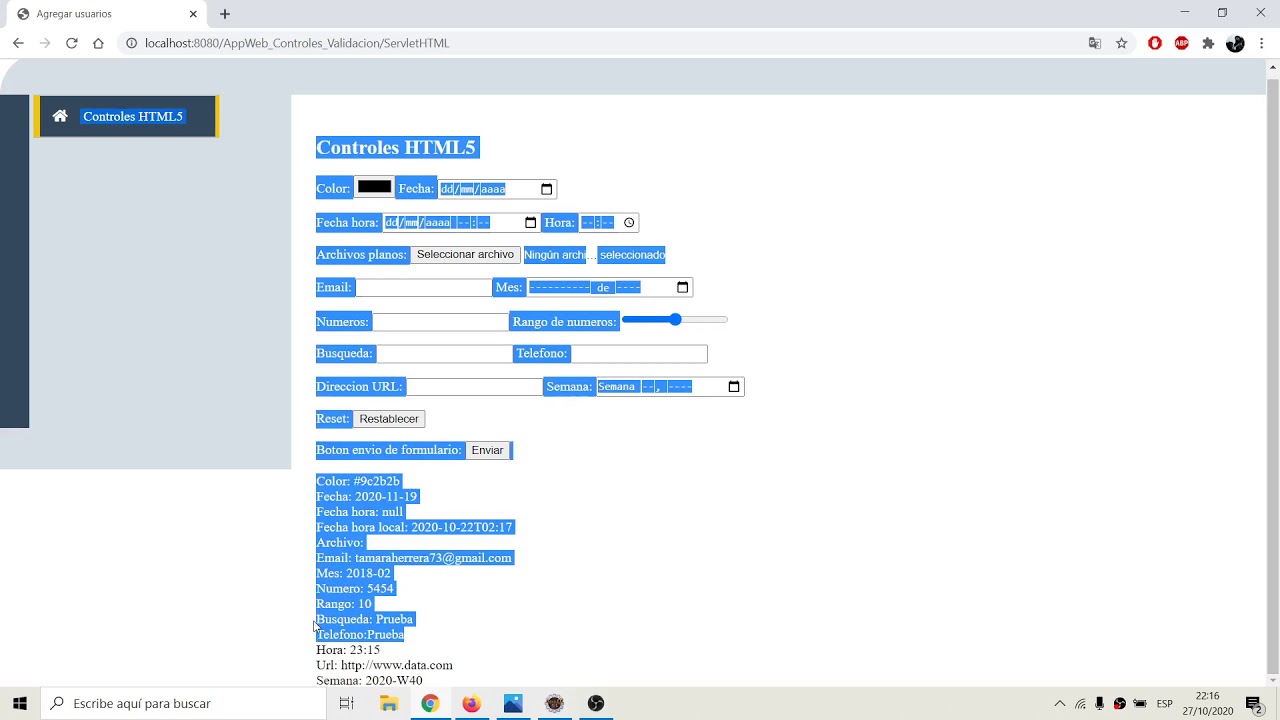The image size is (1280, 720).
Task: Click browser back arrow
Action: pyautogui.click(x=18, y=43)
